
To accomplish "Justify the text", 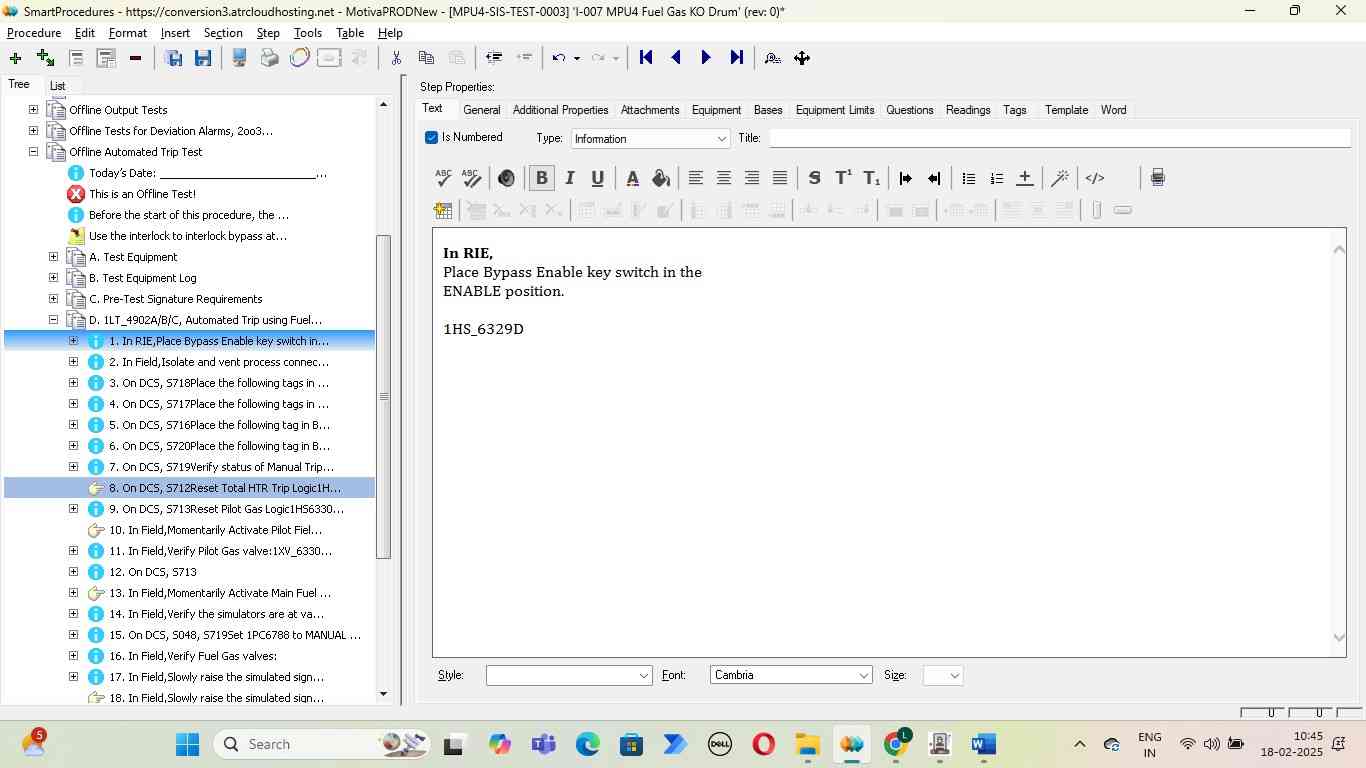I will [x=780, y=178].
